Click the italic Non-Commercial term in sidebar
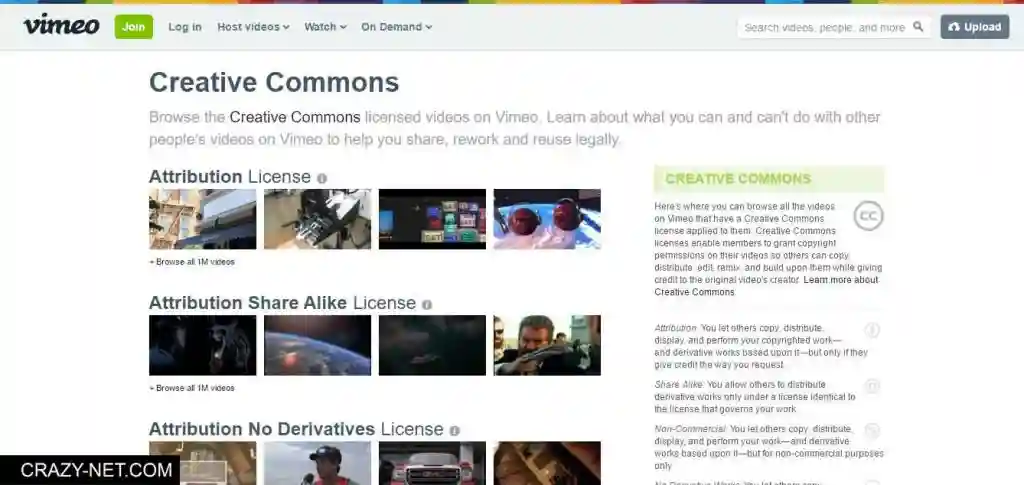 (690, 429)
